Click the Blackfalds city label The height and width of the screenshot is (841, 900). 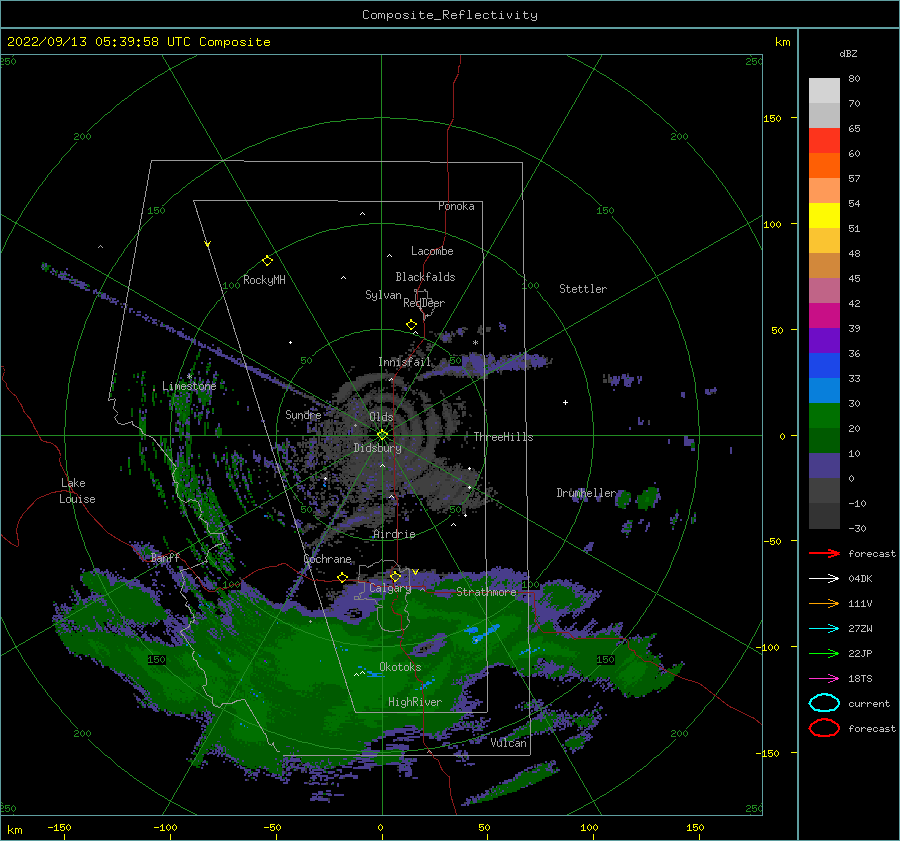pos(425,277)
